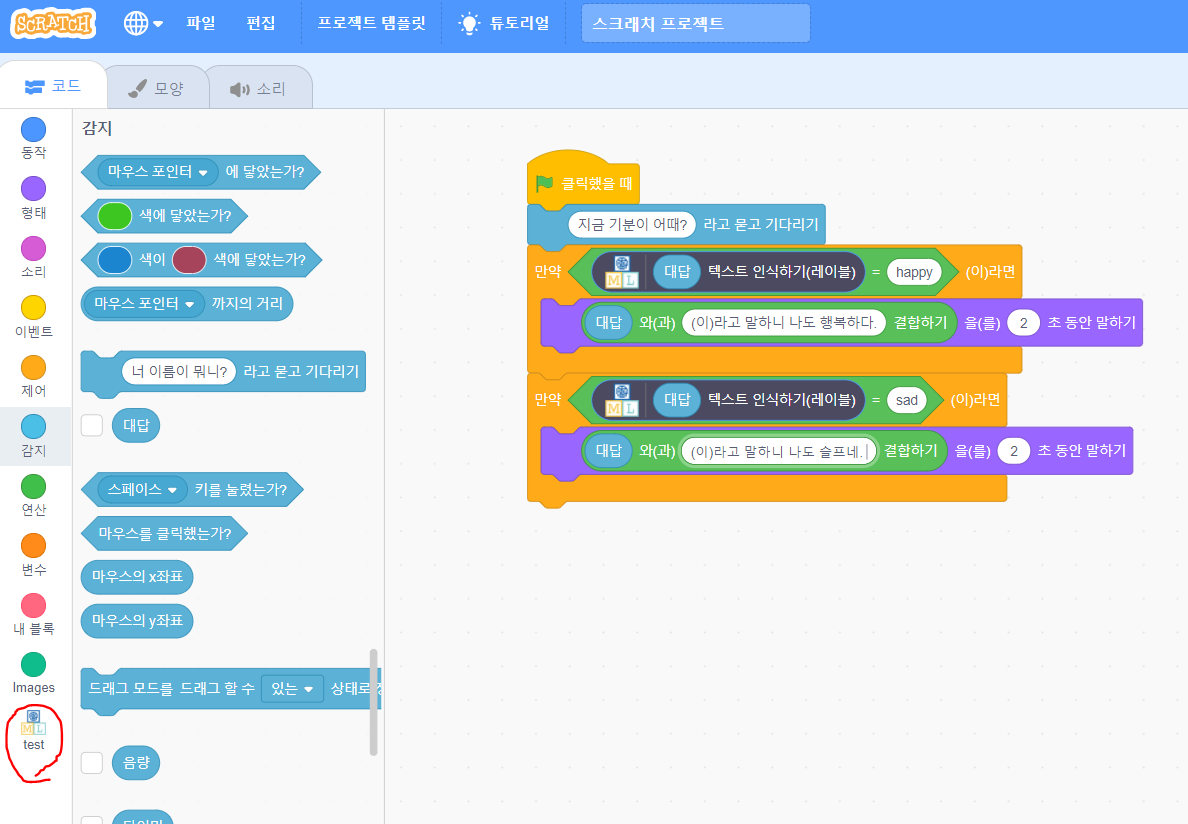Click the speaker icon on 소리 tab
The width and height of the screenshot is (1188, 824).
239,89
